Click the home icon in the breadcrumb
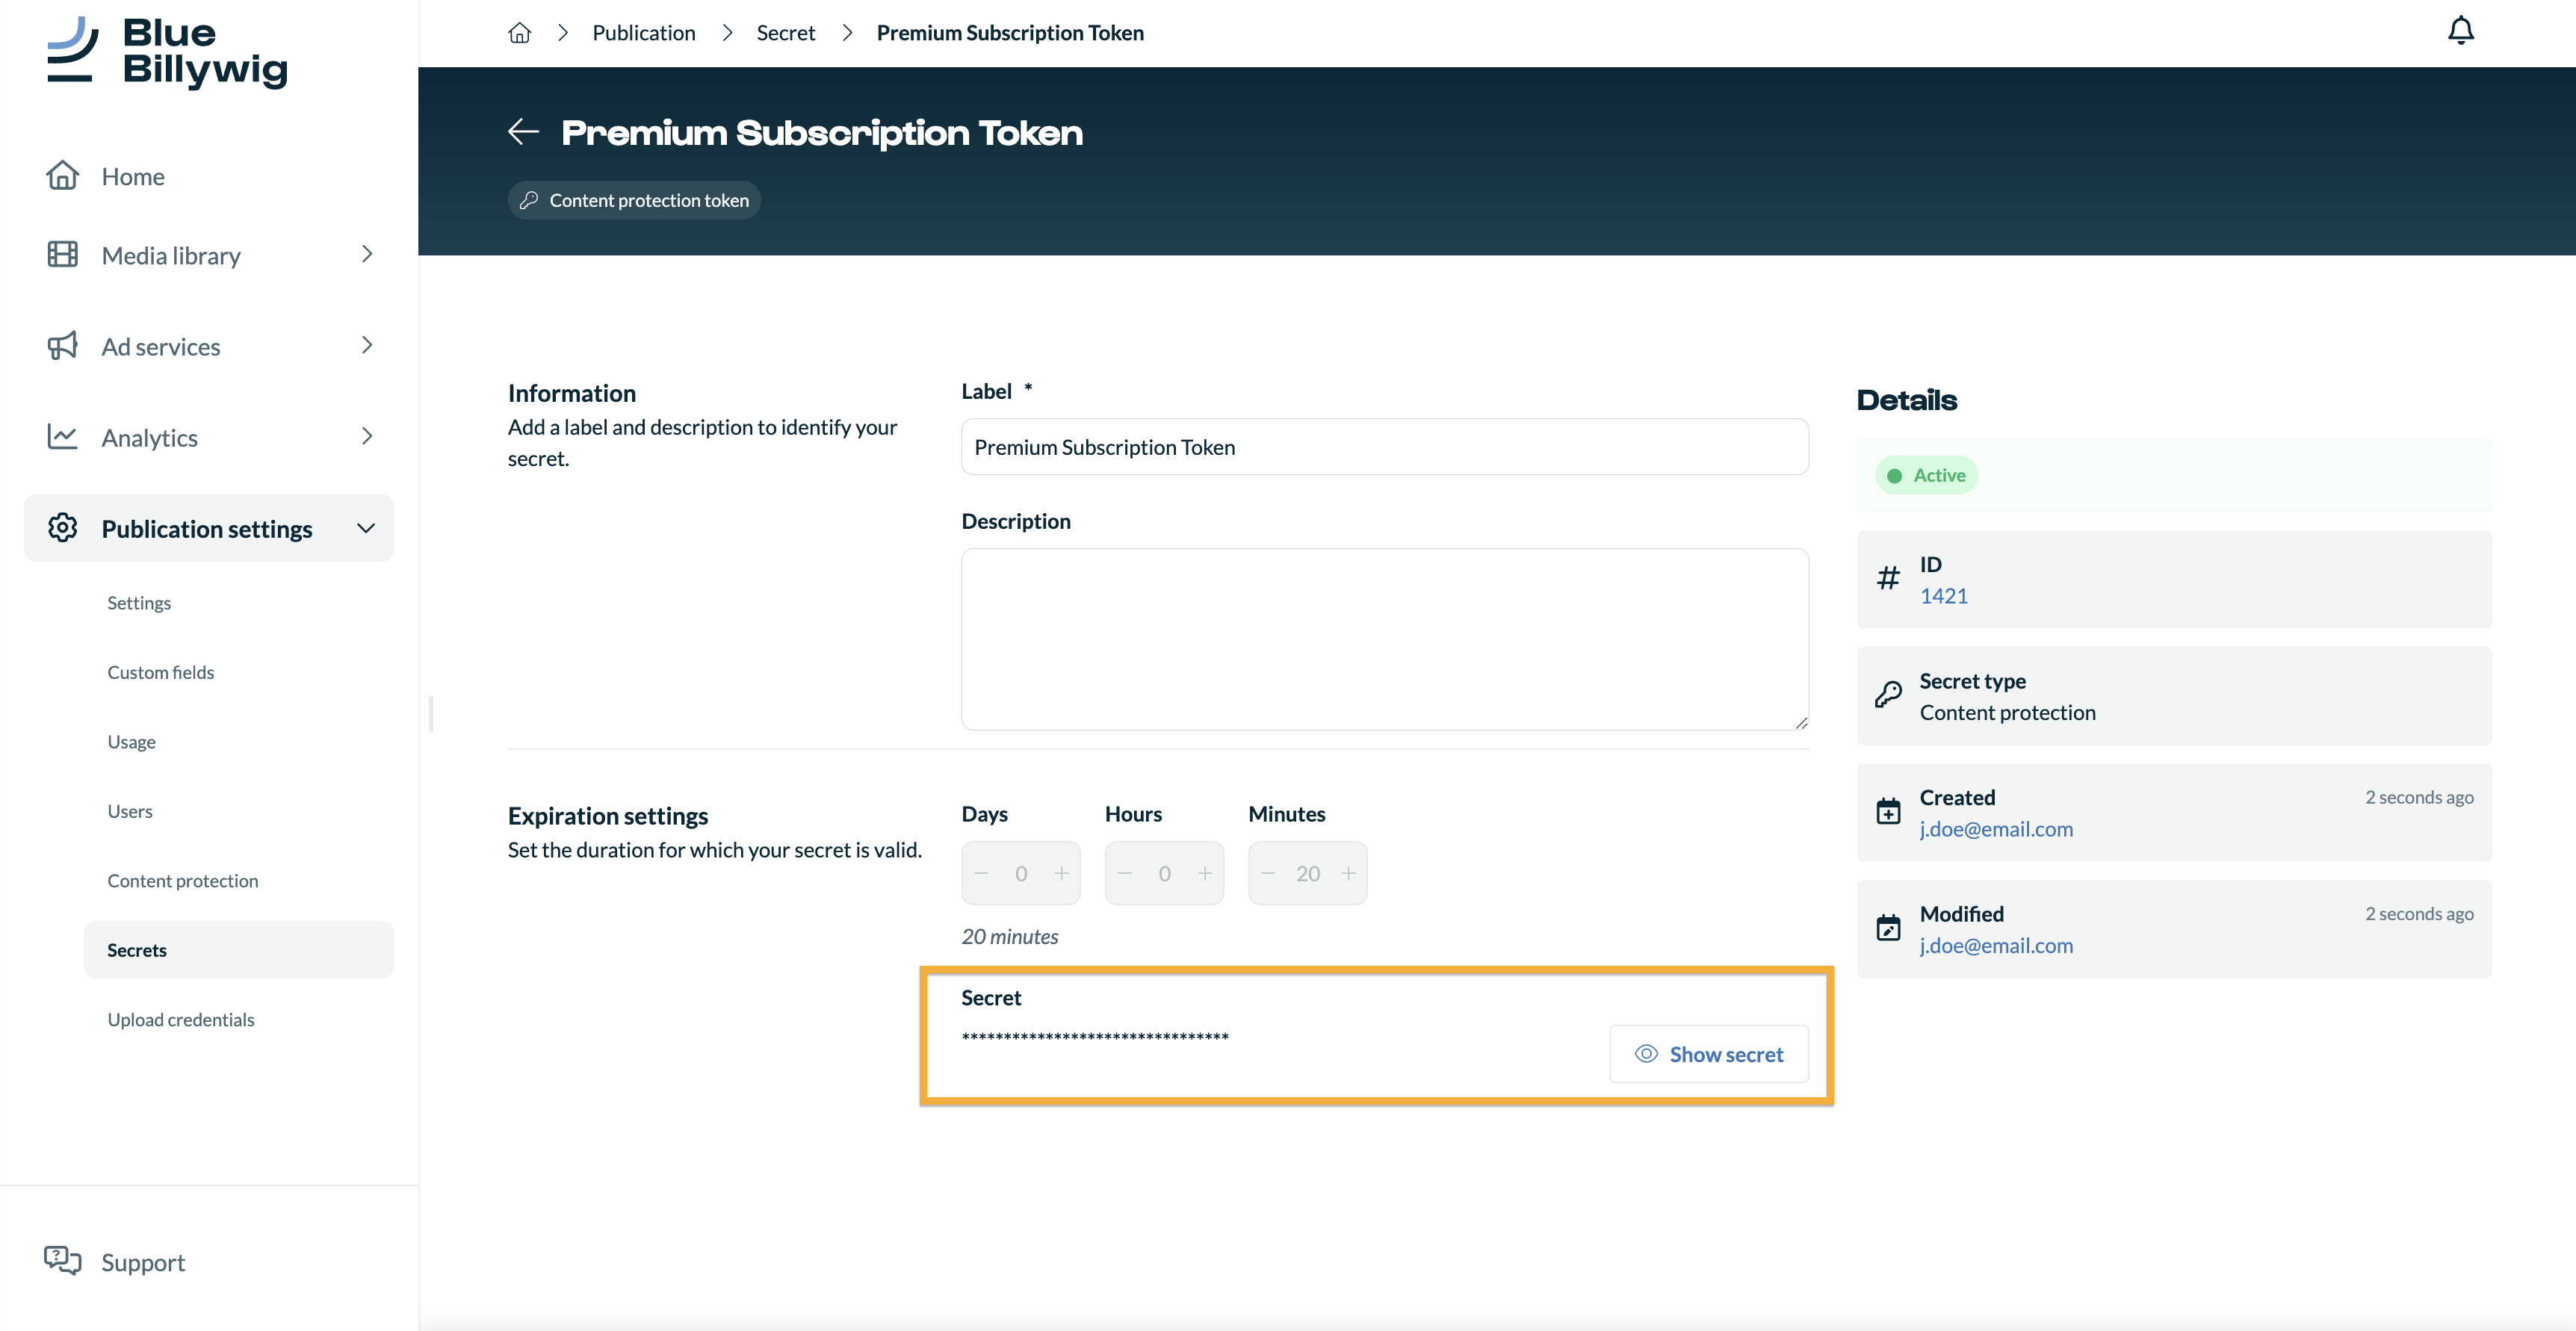 (x=519, y=33)
